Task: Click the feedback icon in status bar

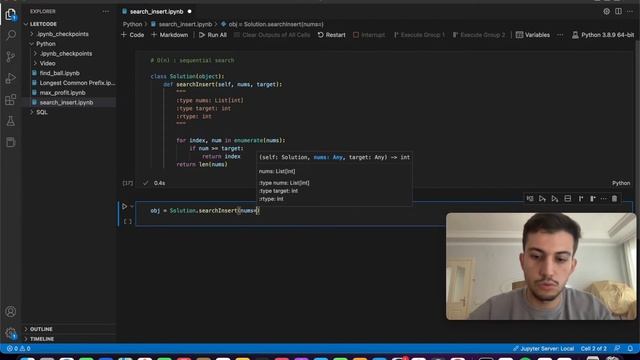Action: [x=617, y=349]
